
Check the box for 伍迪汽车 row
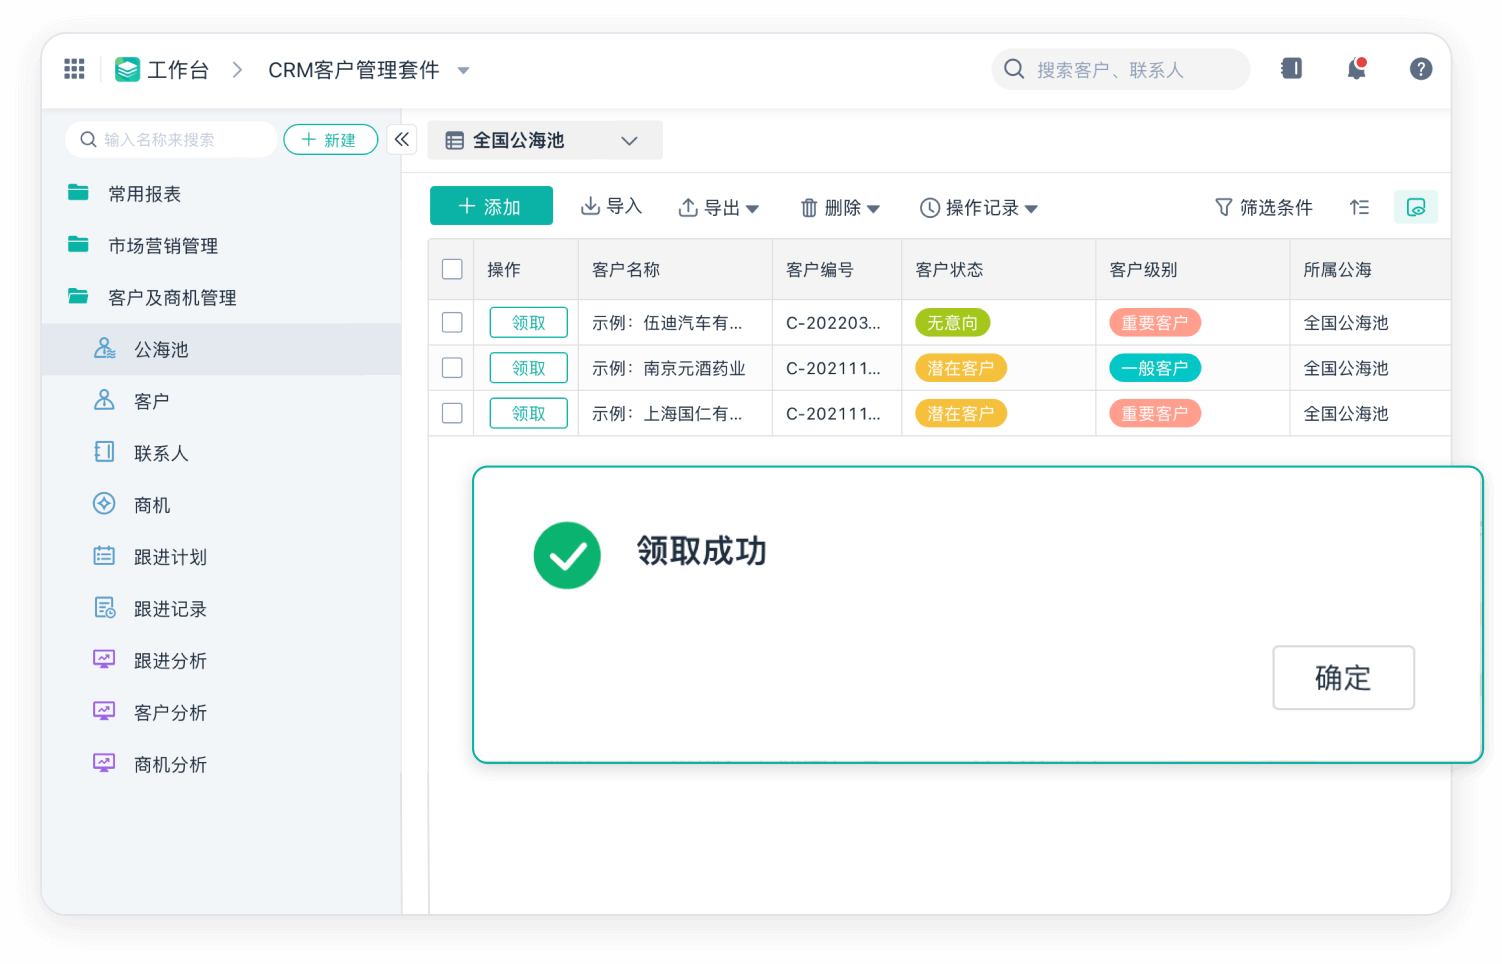click(452, 322)
